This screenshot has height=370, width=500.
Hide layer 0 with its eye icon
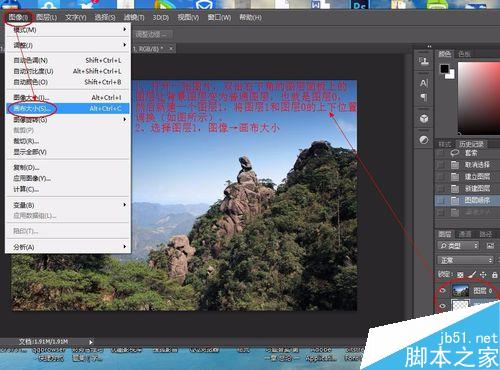[442, 290]
